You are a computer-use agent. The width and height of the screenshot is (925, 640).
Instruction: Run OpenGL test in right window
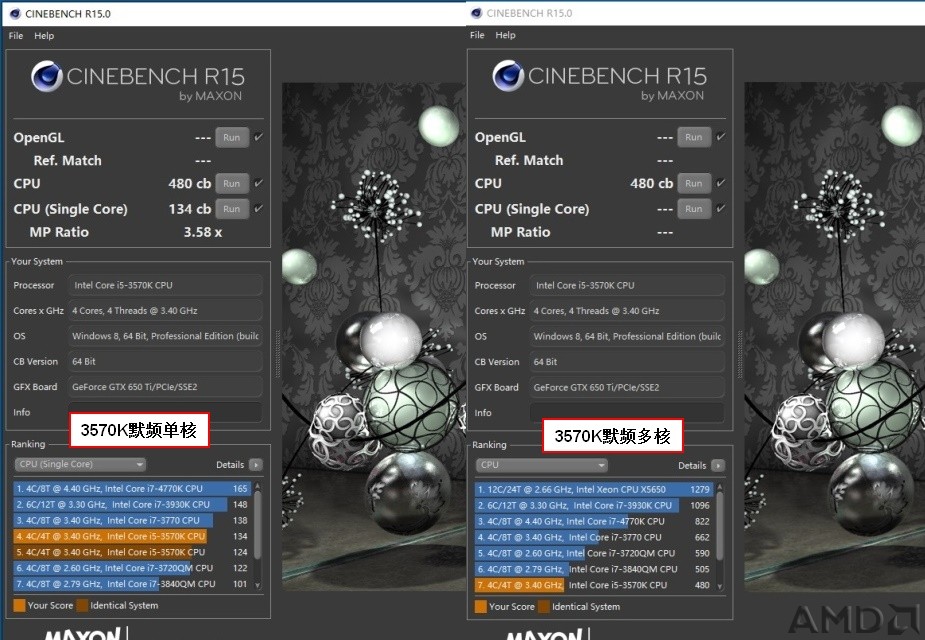pyautogui.click(x=694, y=137)
